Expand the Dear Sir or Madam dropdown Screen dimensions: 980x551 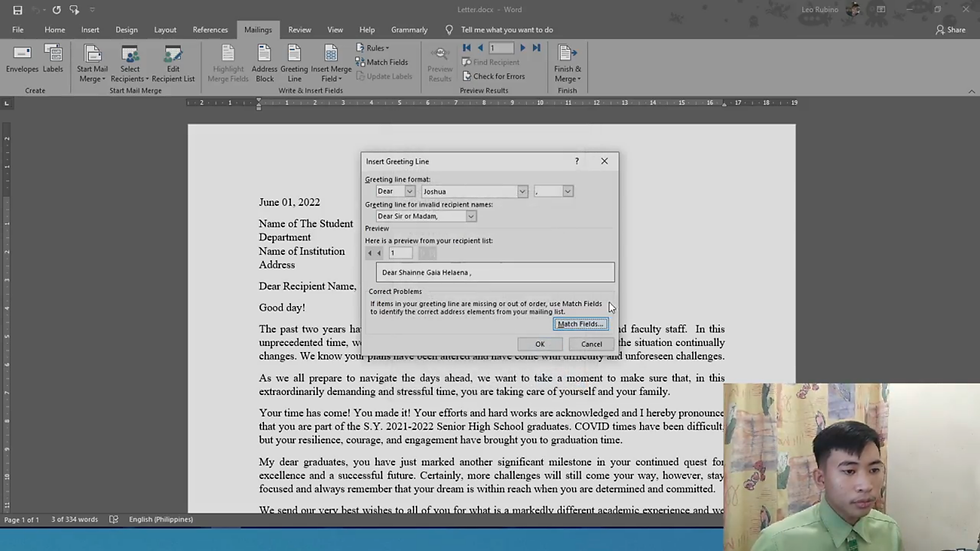click(x=471, y=216)
